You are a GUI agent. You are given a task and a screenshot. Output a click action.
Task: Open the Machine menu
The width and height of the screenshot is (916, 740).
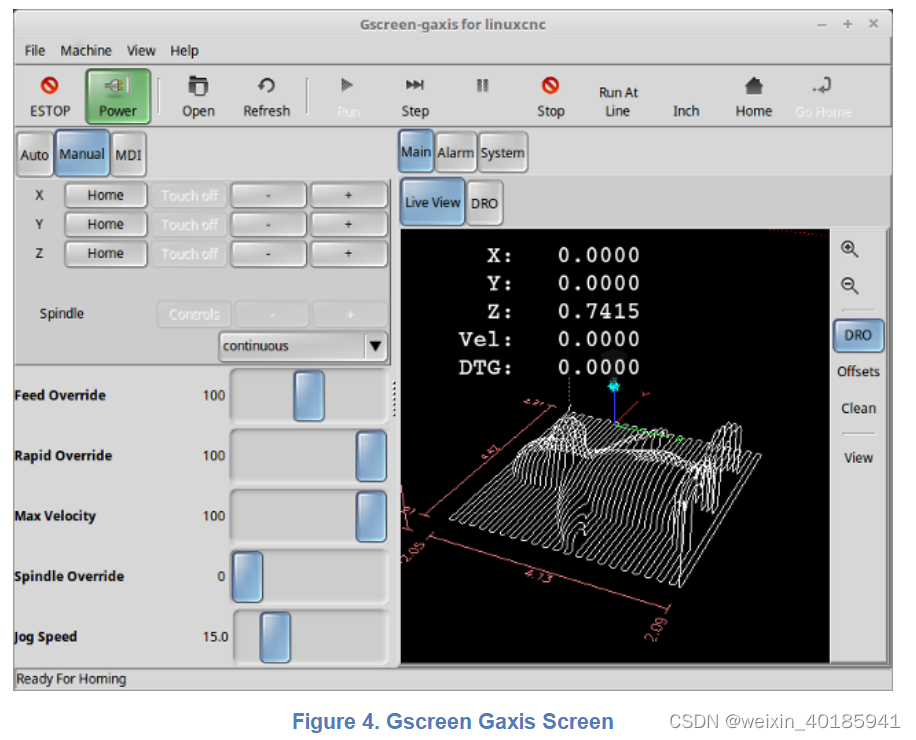86,50
